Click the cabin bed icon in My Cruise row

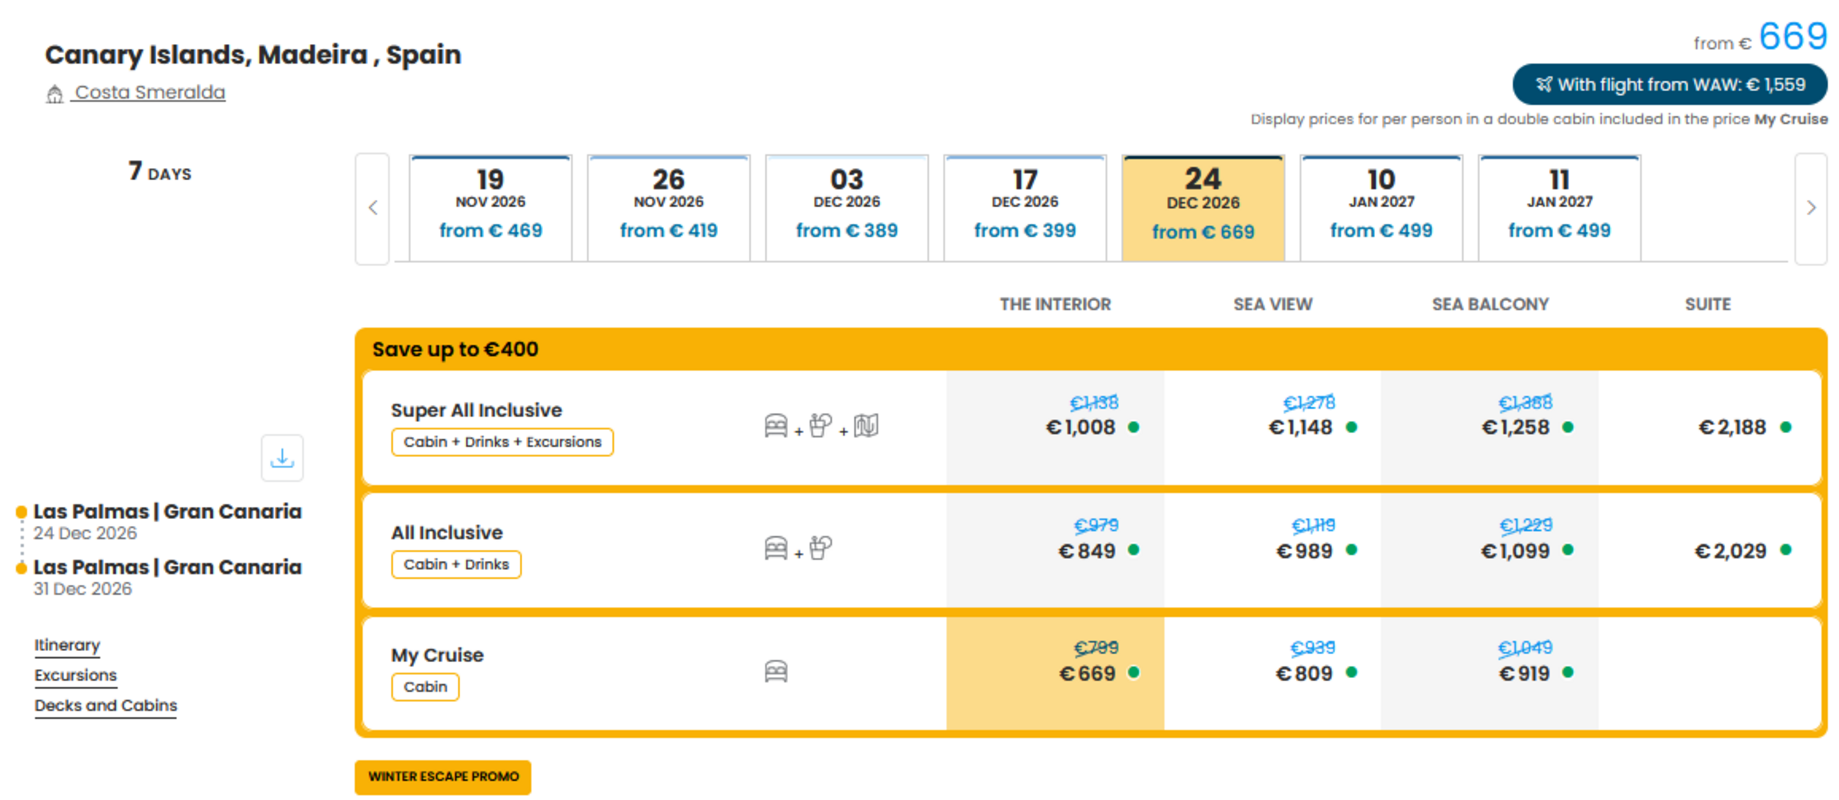click(x=776, y=671)
